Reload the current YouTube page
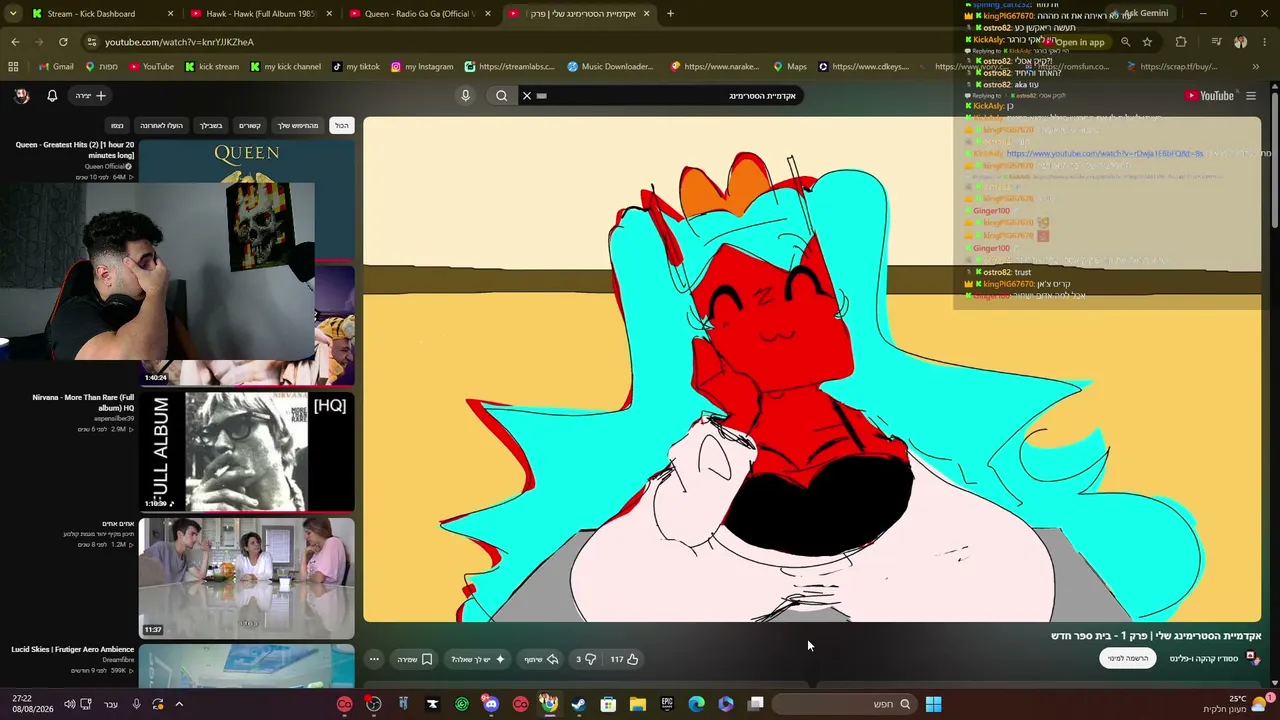 [x=63, y=42]
